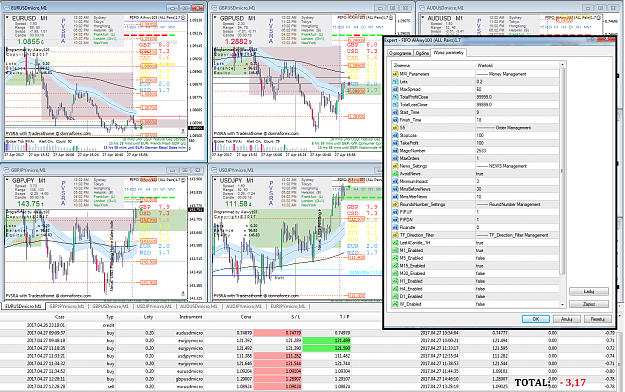This screenshot has width=625, height=392.
Task: Click the green 121.489 take profit cell
Action: 326,340
